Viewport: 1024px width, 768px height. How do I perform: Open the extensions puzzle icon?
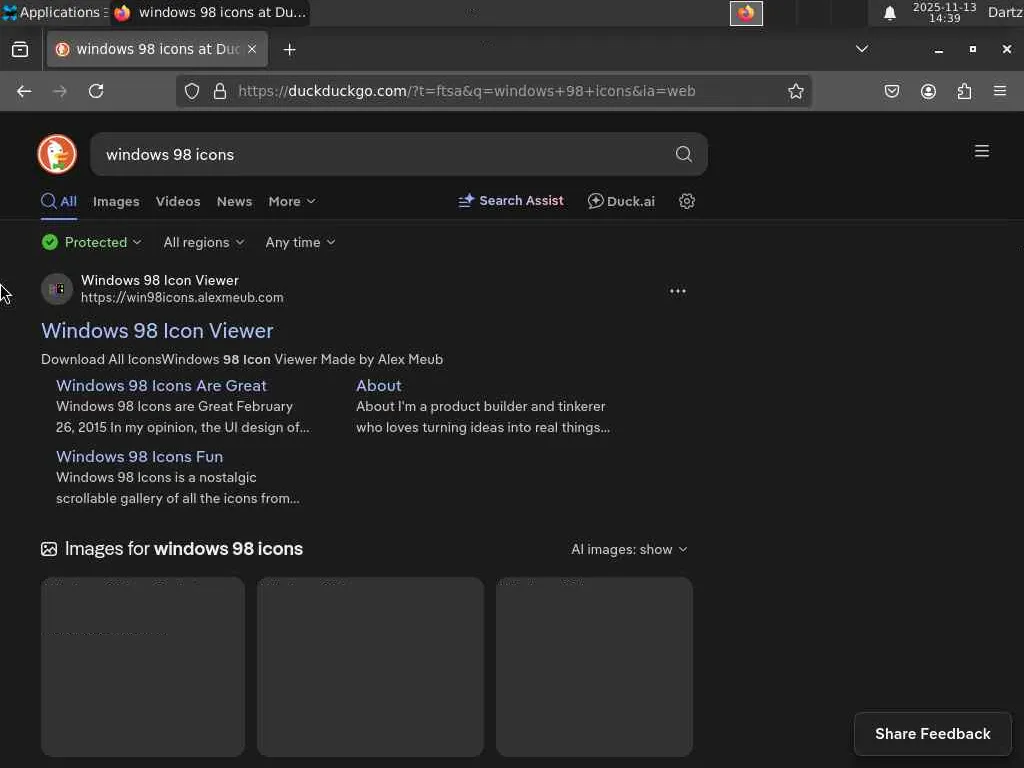pyautogui.click(x=964, y=91)
